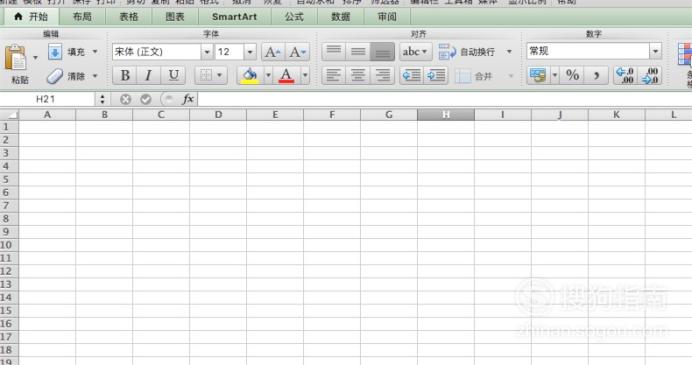The image size is (692, 365).
Task: Open the Paste options arrow
Action: [x=35, y=57]
